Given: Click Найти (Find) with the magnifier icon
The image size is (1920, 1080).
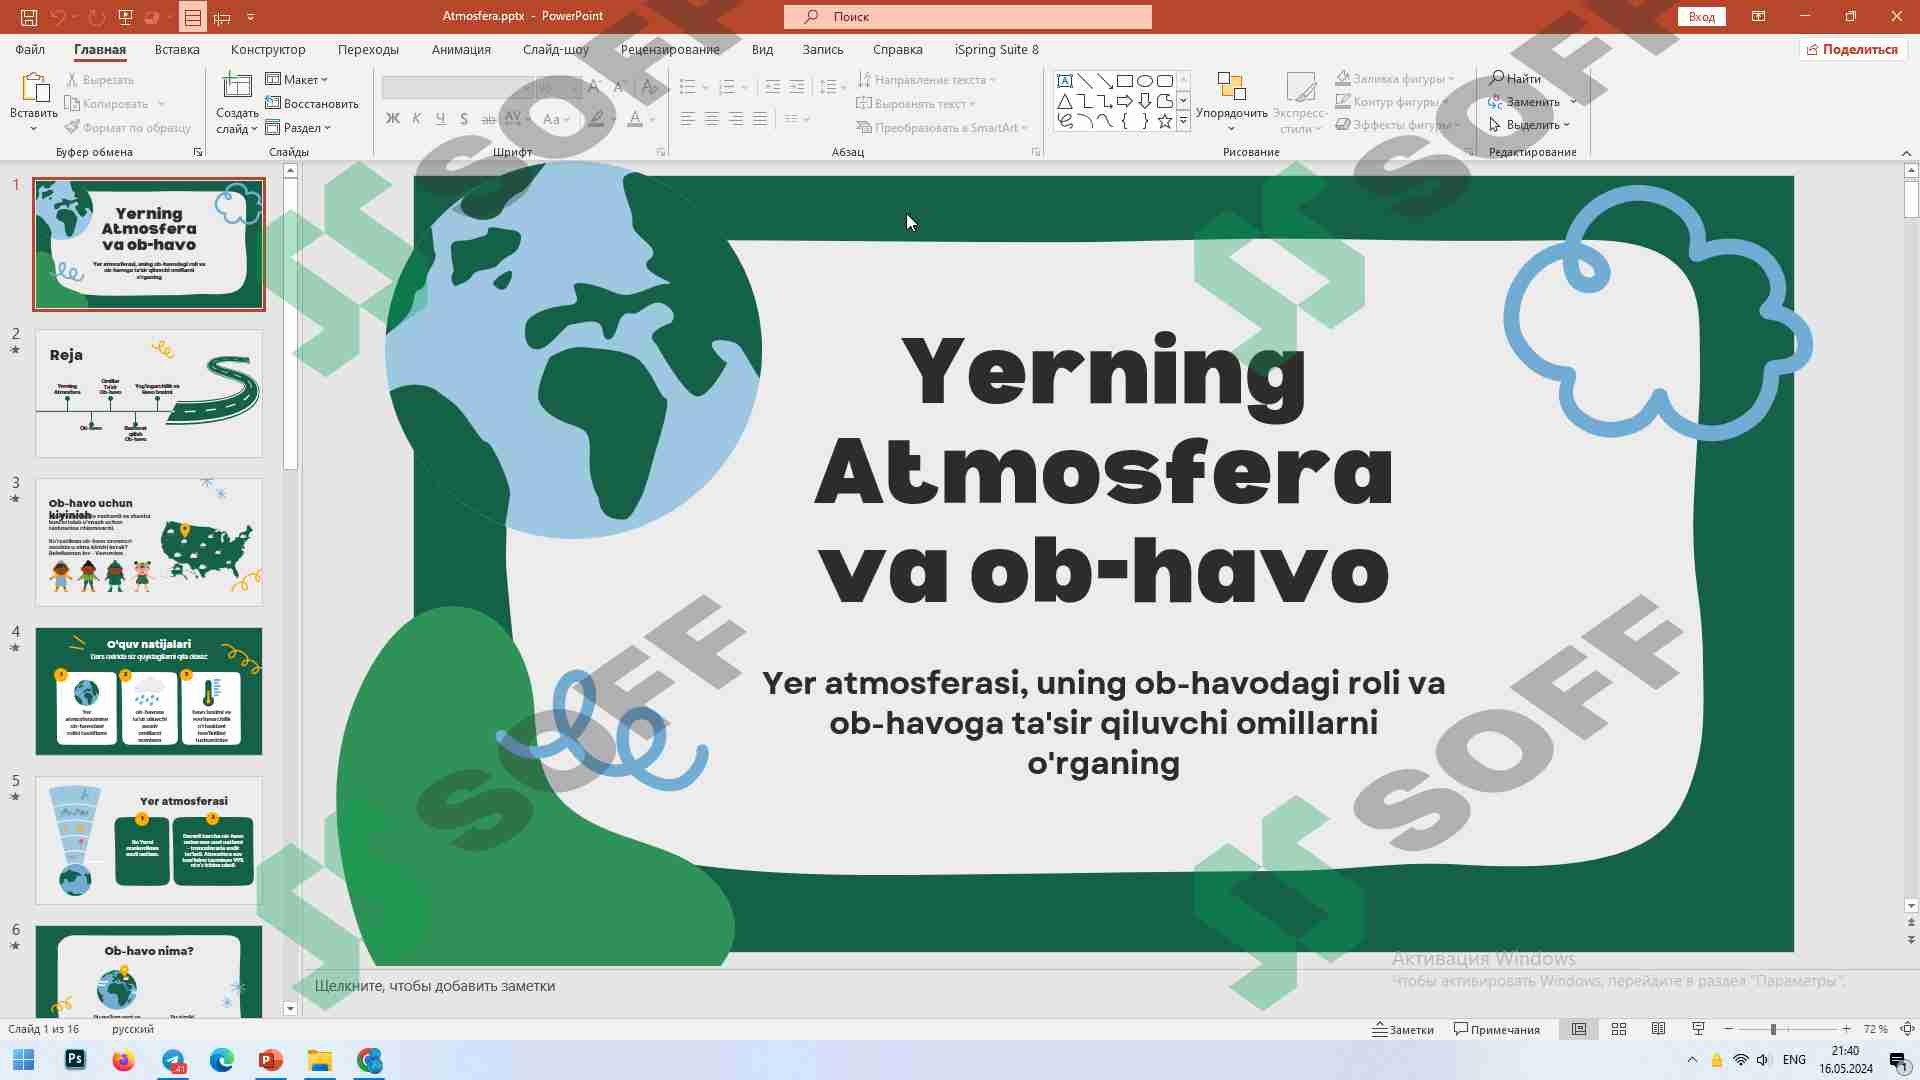Looking at the screenshot, I should point(1515,78).
